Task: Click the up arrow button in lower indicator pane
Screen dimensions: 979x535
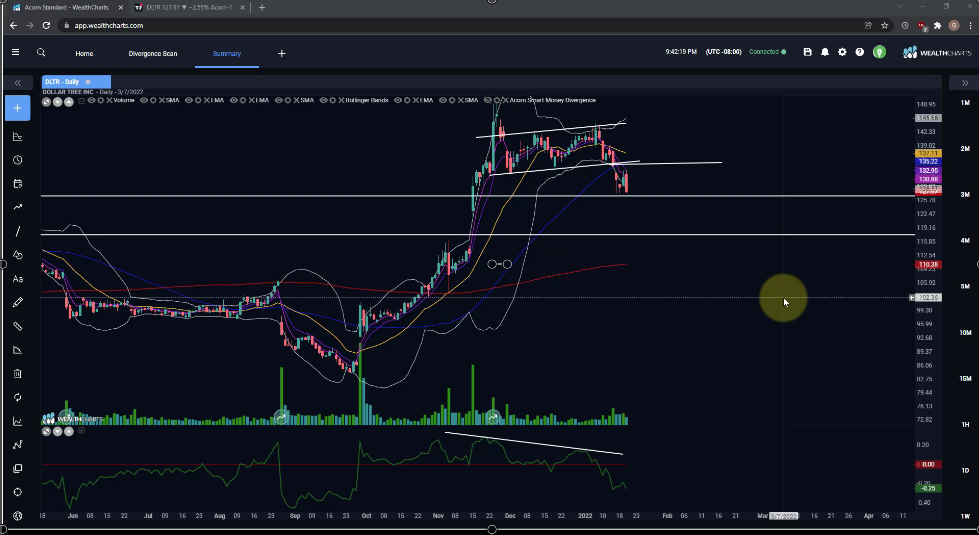Action: point(69,431)
